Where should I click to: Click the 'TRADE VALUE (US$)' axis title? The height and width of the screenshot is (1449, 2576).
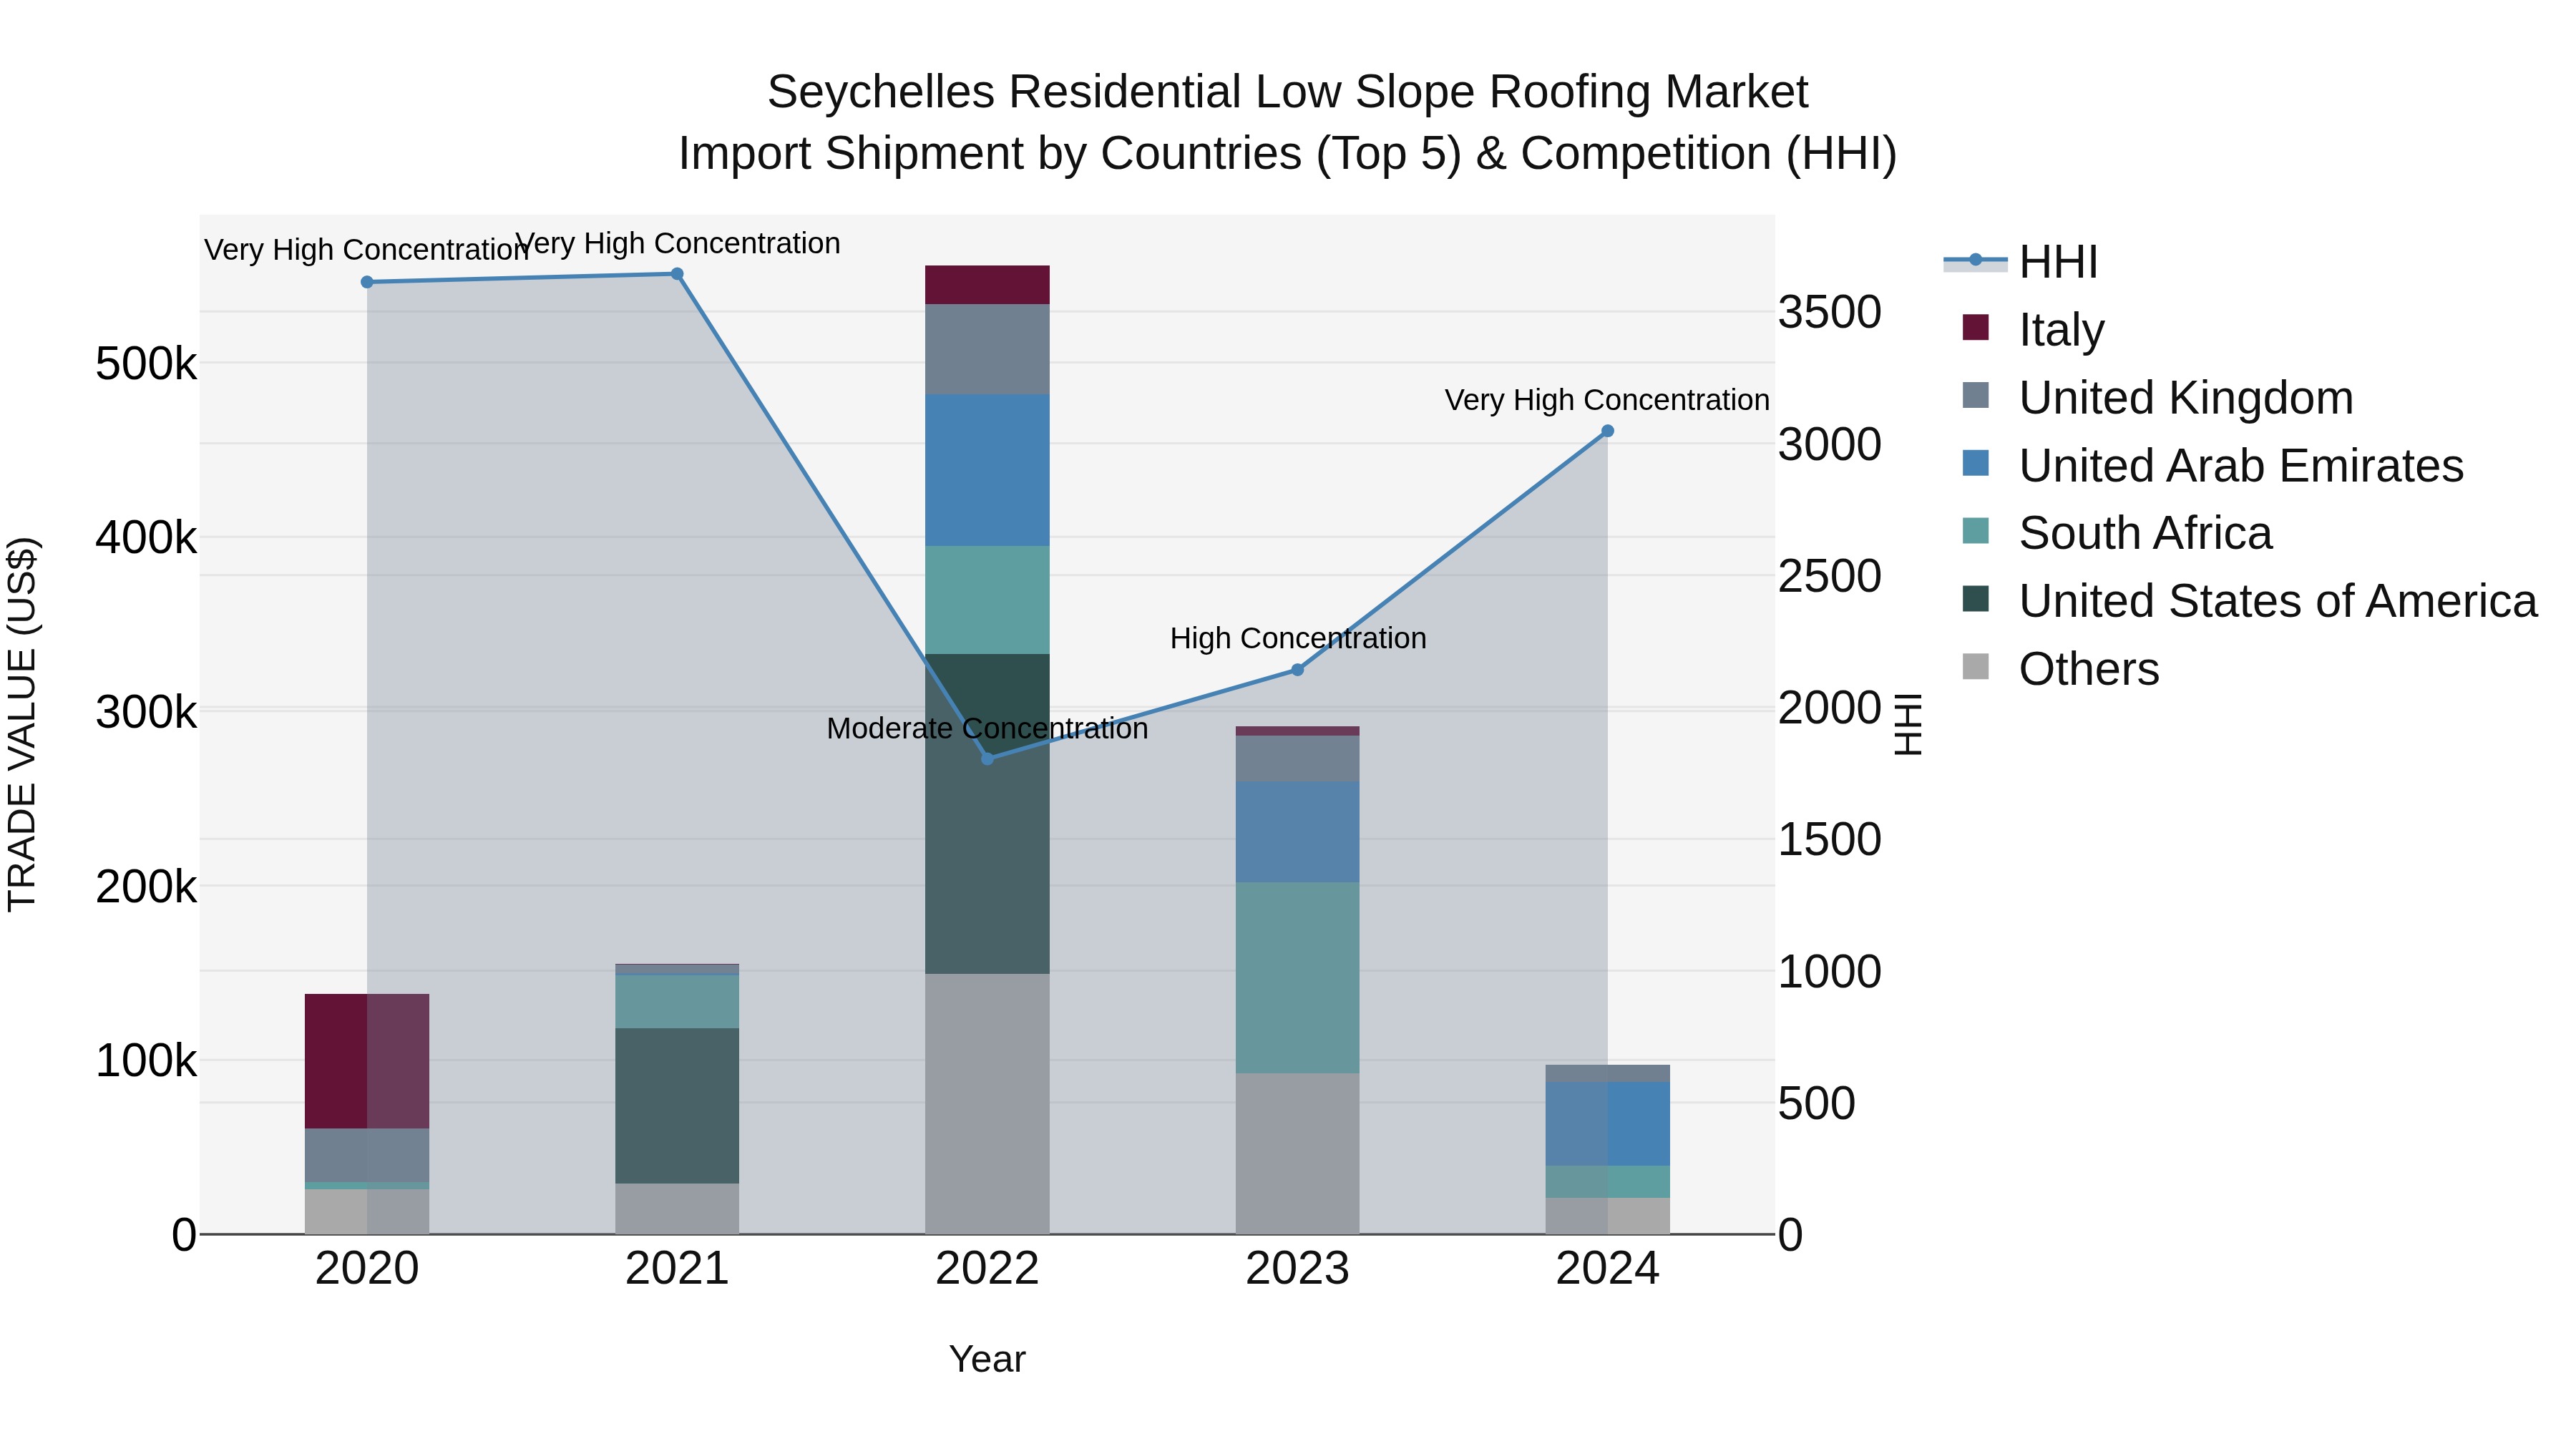point(22,724)
